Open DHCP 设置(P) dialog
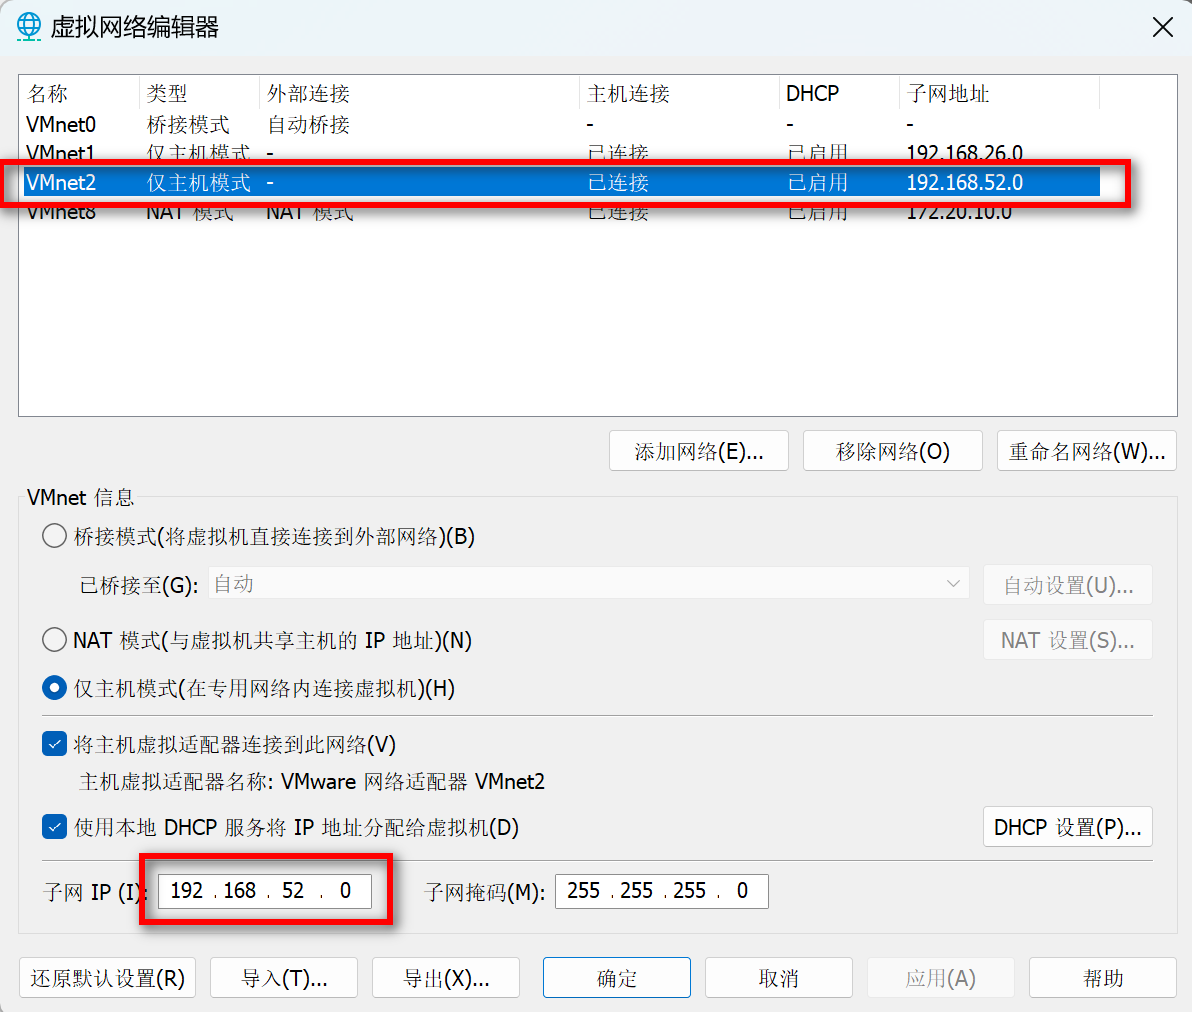The width and height of the screenshot is (1192, 1012). pyautogui.click(x=1067, y=827)
